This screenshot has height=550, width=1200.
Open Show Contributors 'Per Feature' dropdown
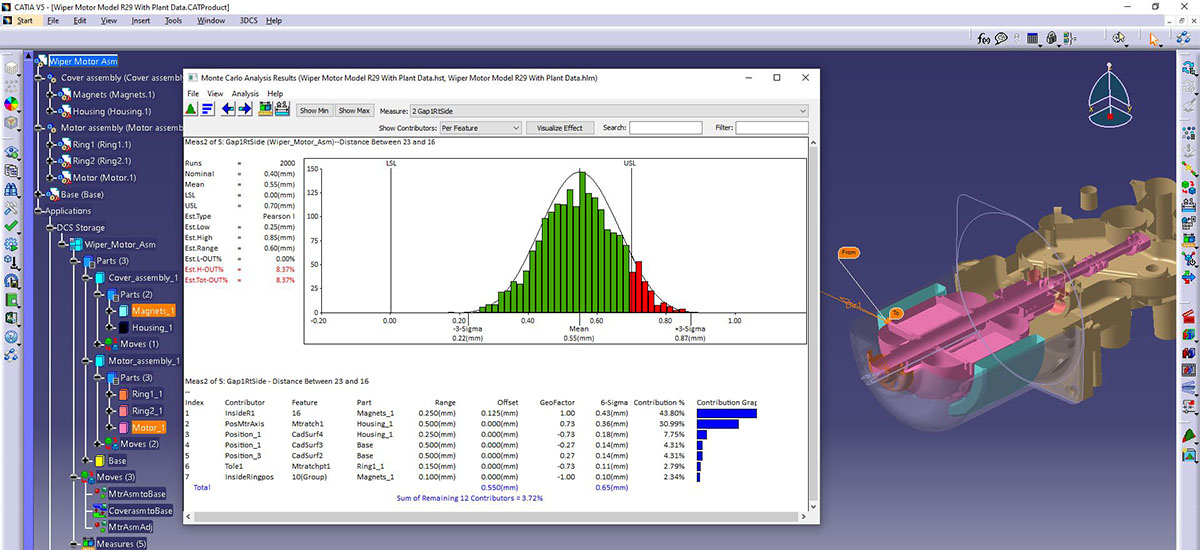(480, 128)
